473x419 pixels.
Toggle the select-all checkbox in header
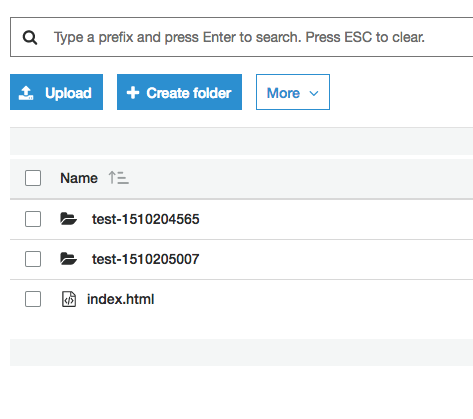coord(33,178)
